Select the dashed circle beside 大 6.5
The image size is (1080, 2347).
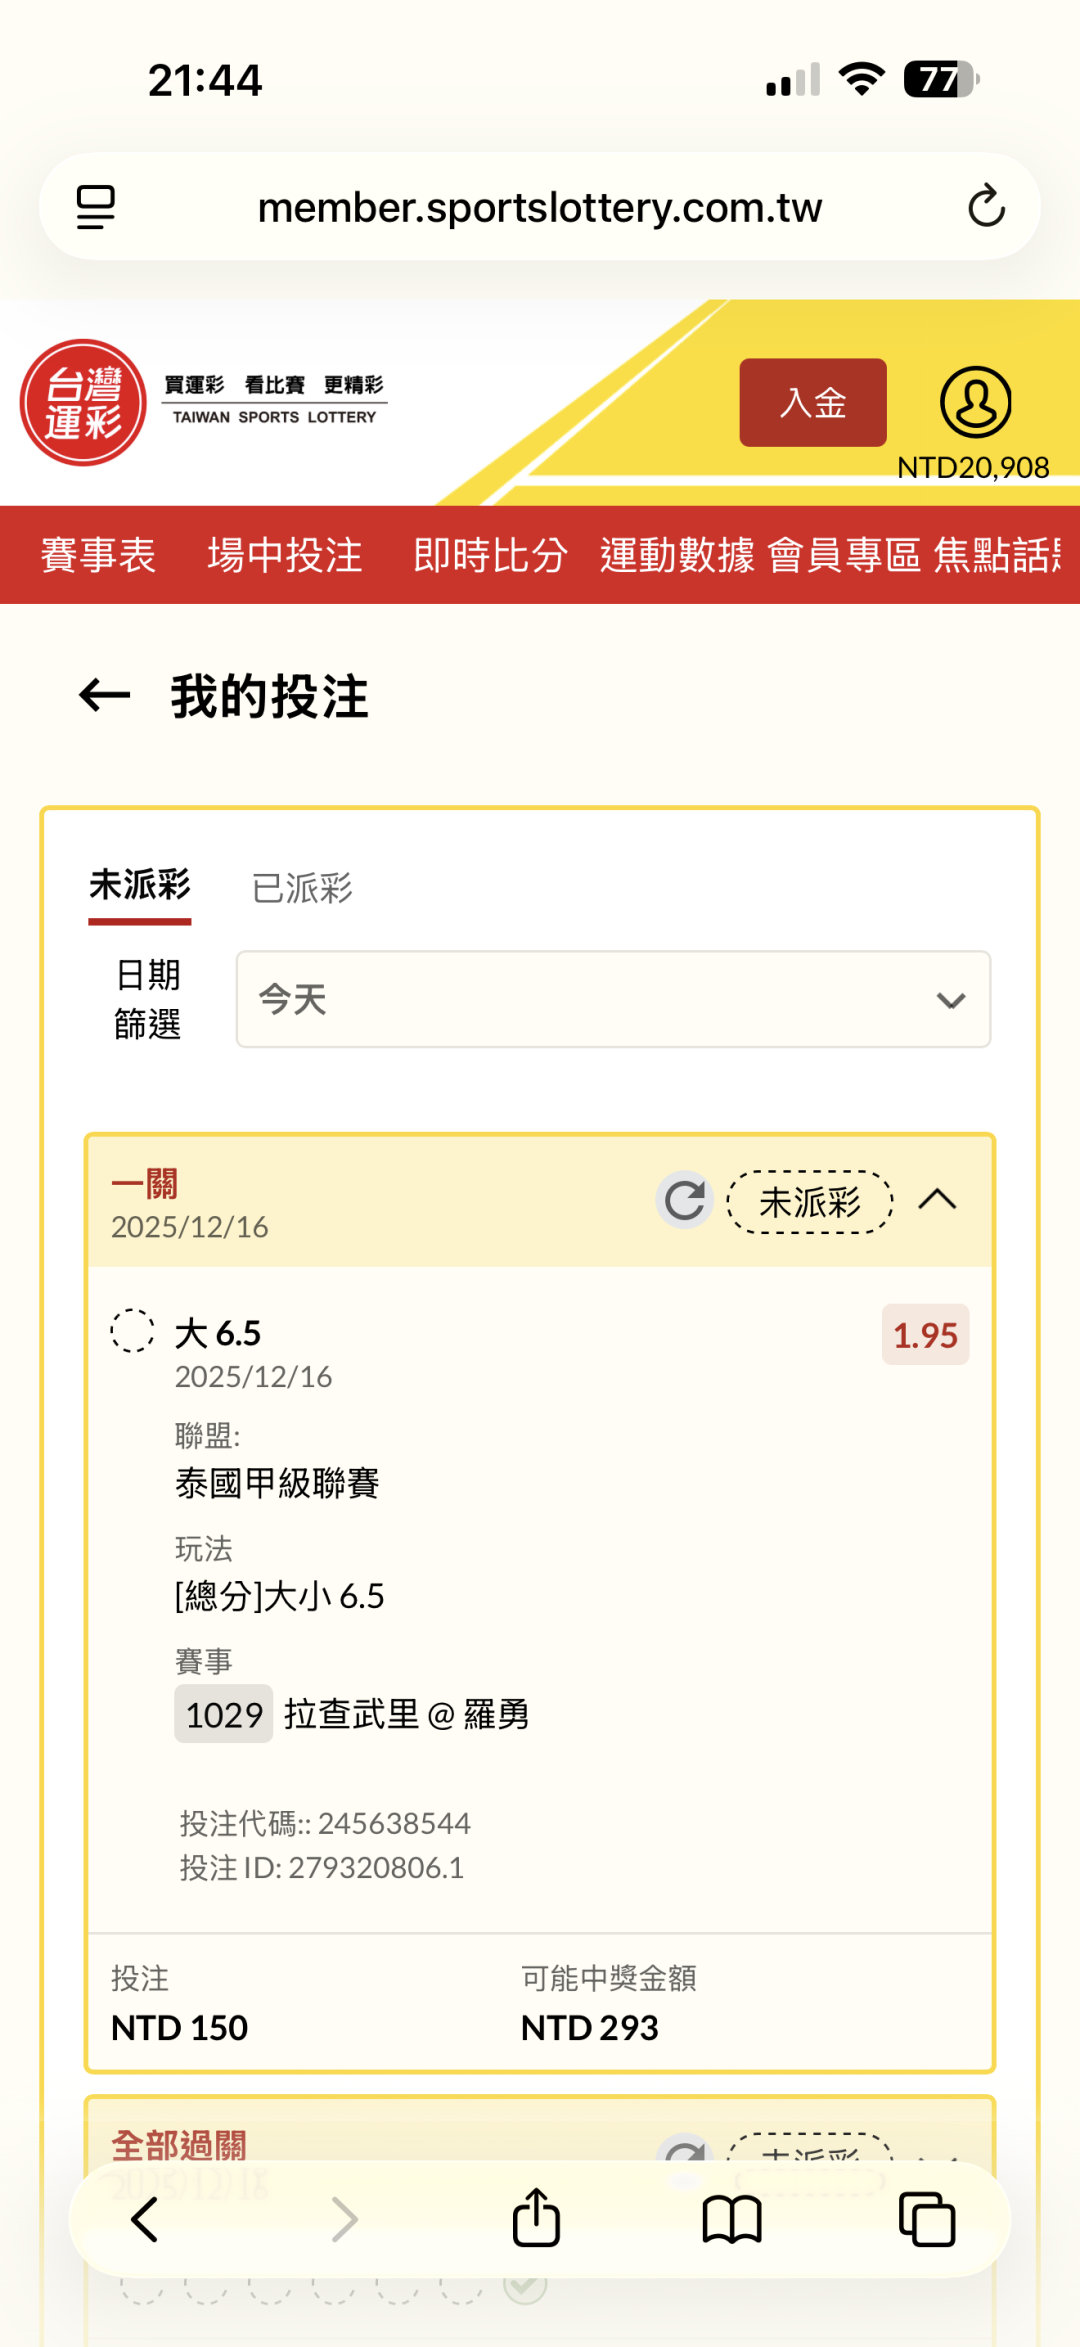point(132,1331)
